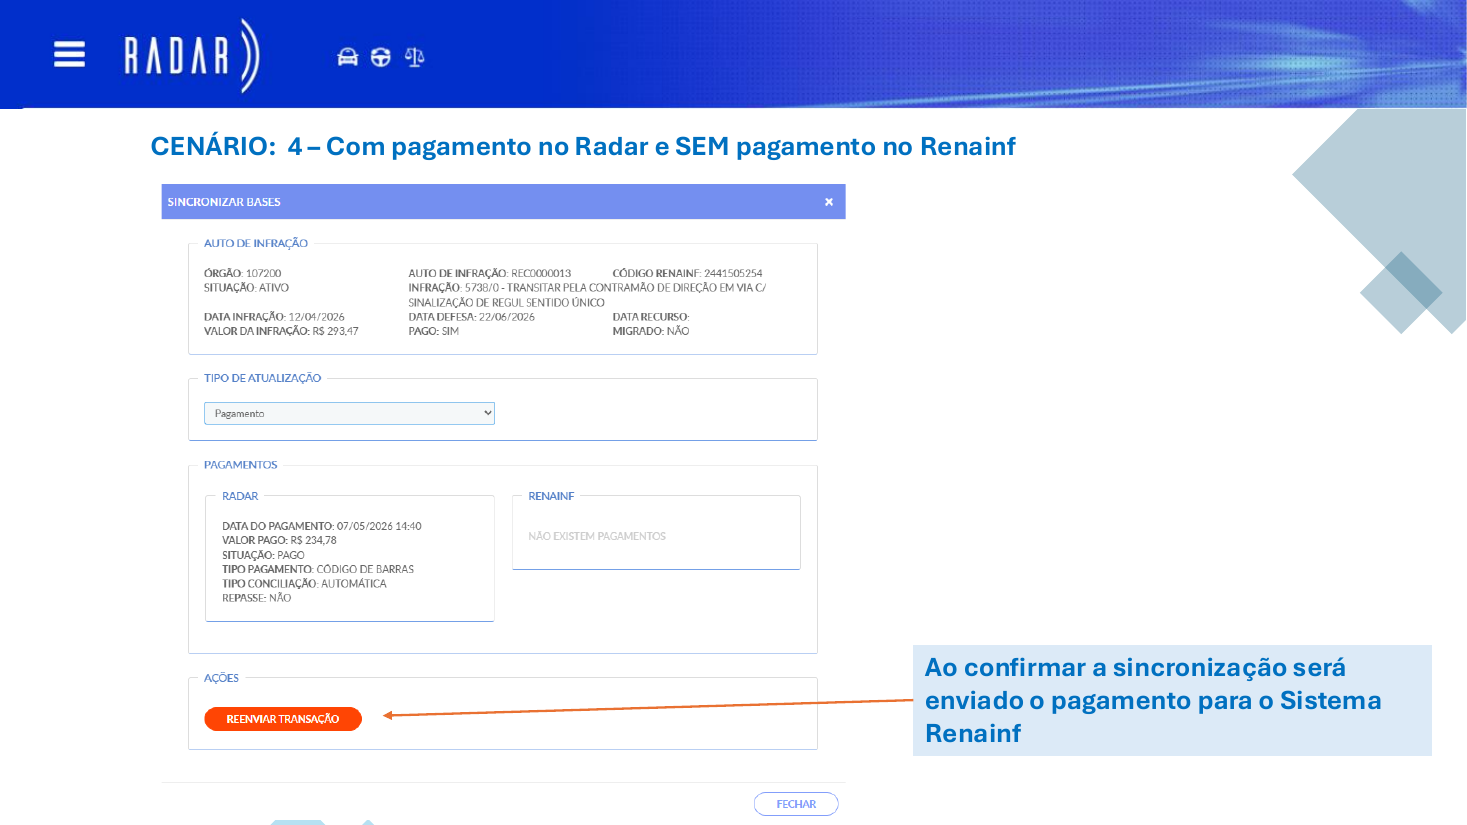Viewport: 1467px width, 825px height.
Task: Click the Ao confirmar a sincronização note
Action: (1172, 700)
